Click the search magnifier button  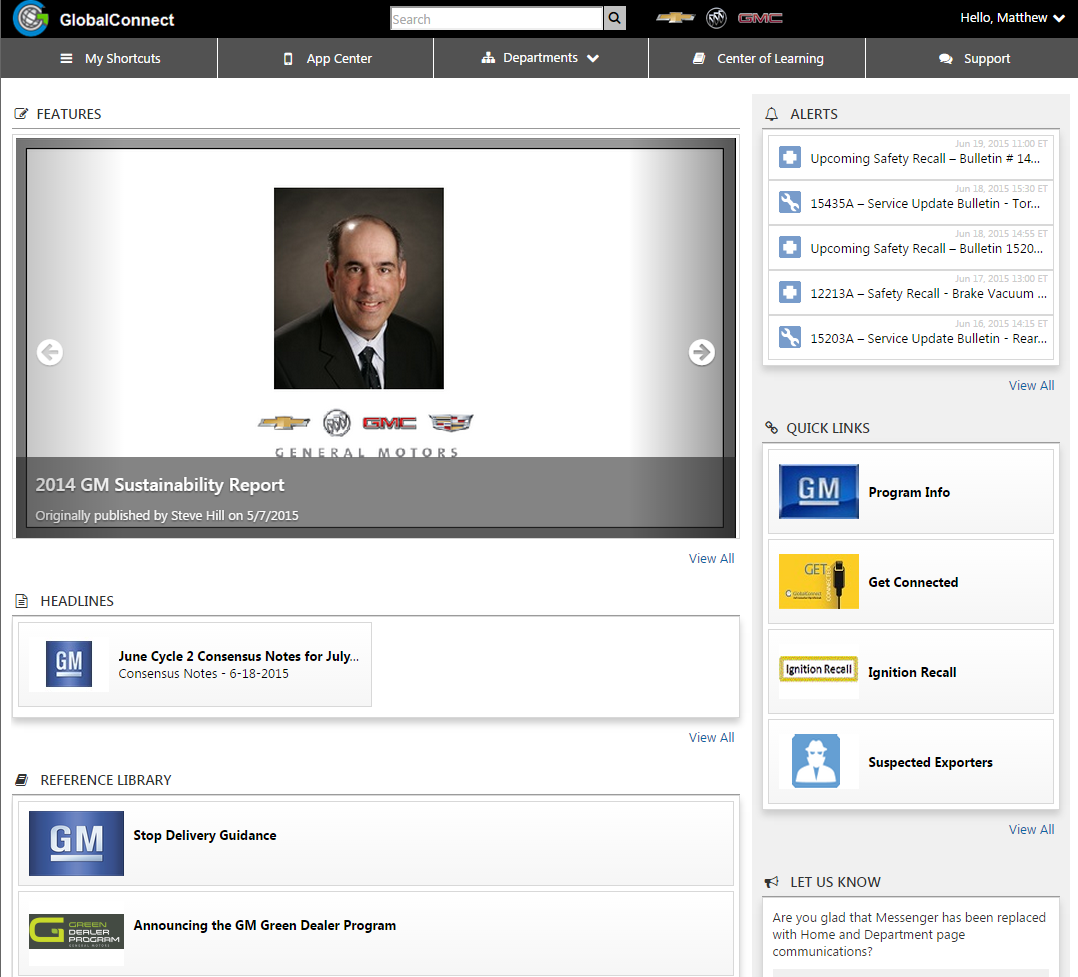pos(615,19)
